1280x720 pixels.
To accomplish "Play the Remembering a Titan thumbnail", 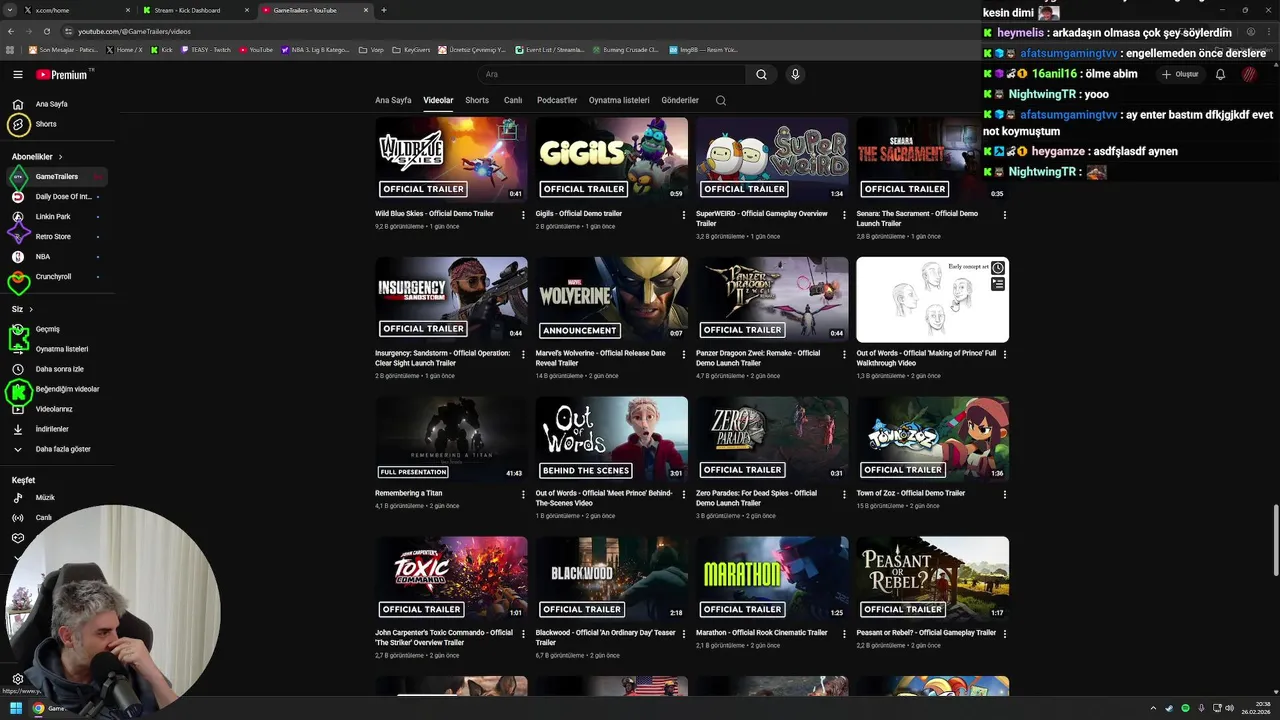I will [451, 439].
